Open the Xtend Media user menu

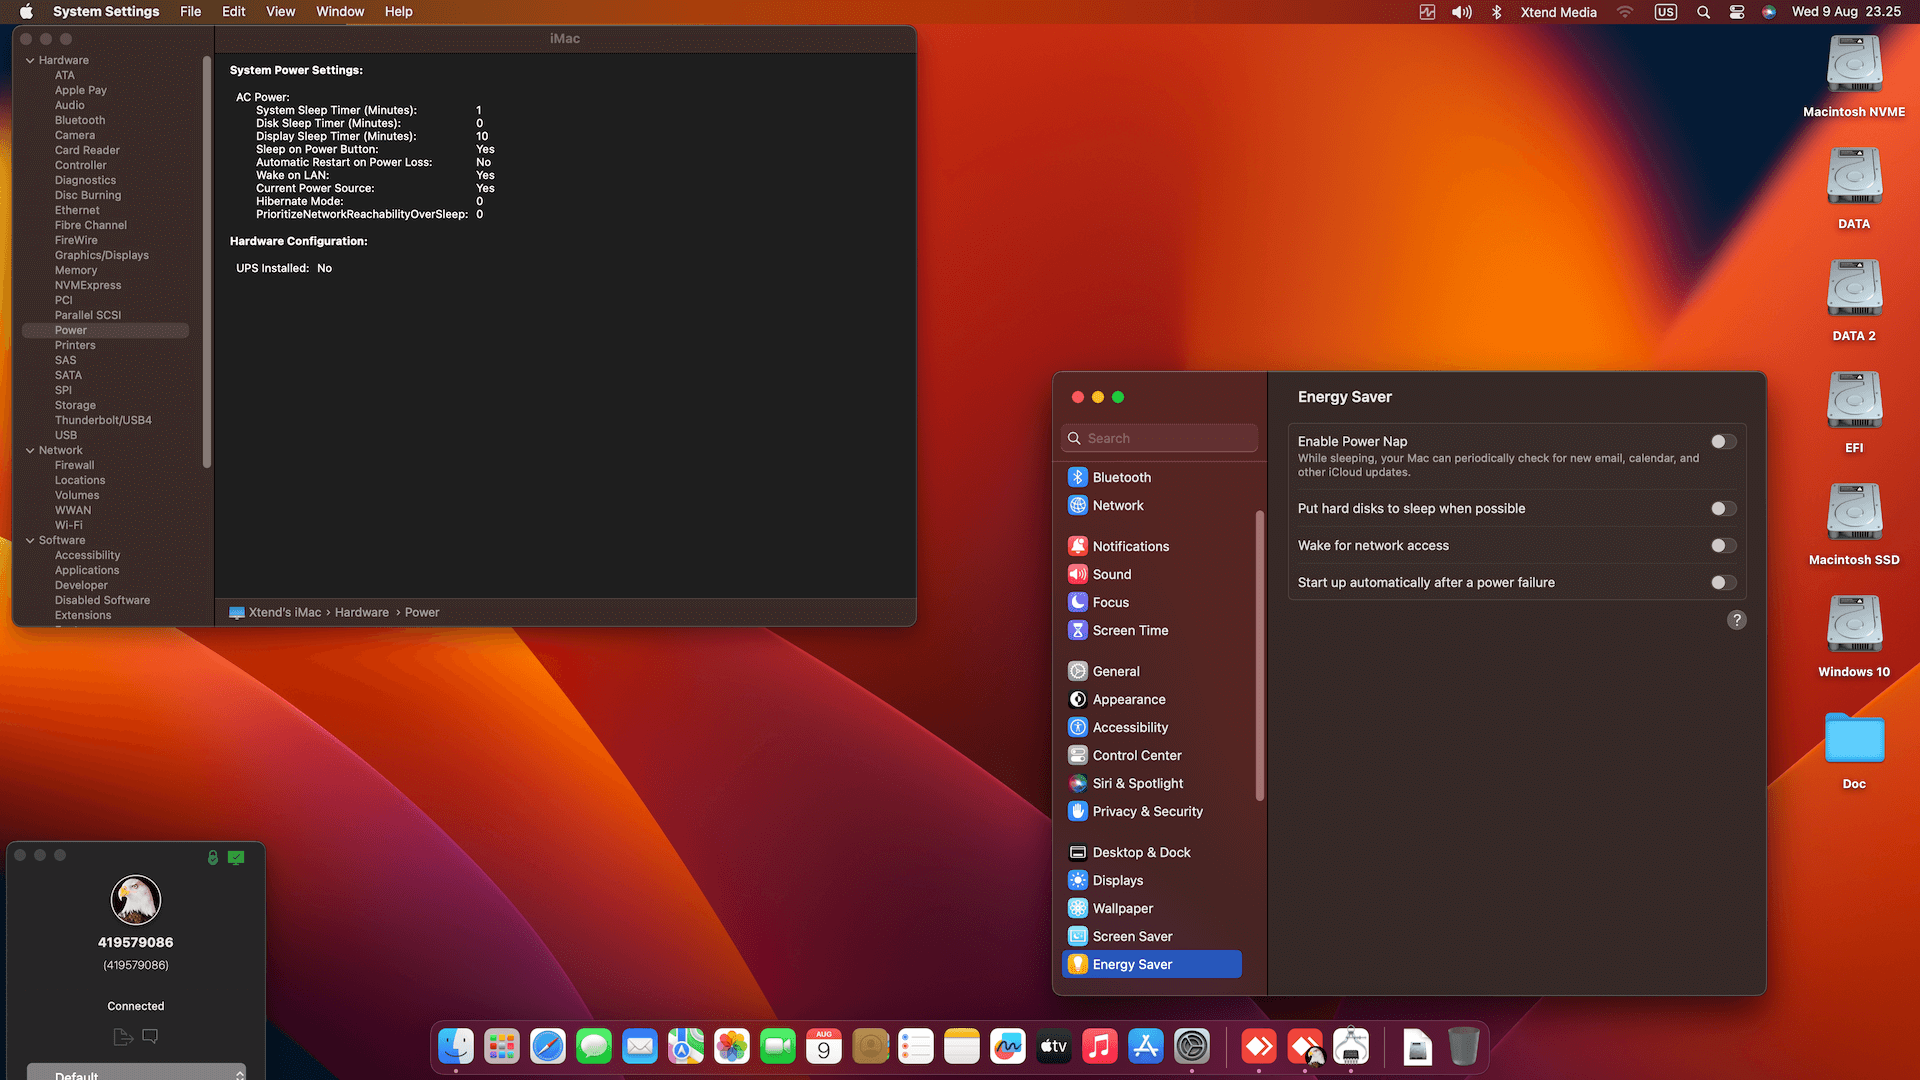pyautogui.click(x=1558, y=12)
